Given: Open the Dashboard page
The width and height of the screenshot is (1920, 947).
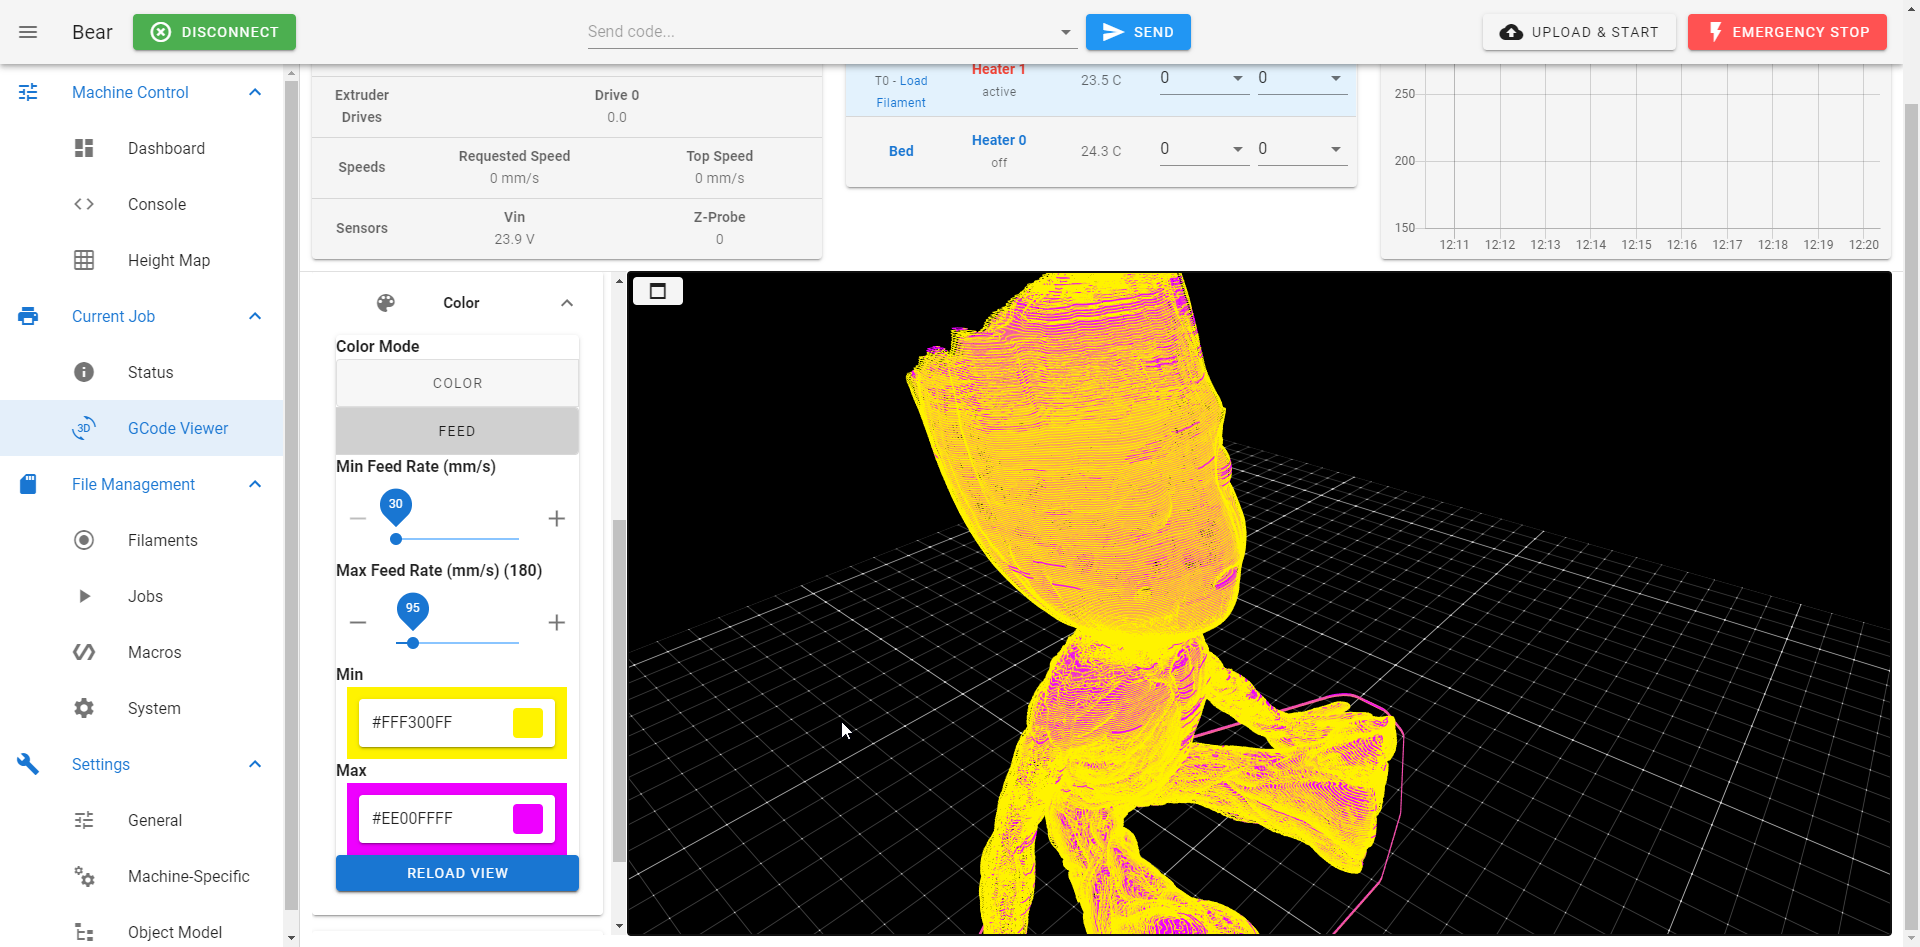Looking at the screenshot, I should click(142, 148).
